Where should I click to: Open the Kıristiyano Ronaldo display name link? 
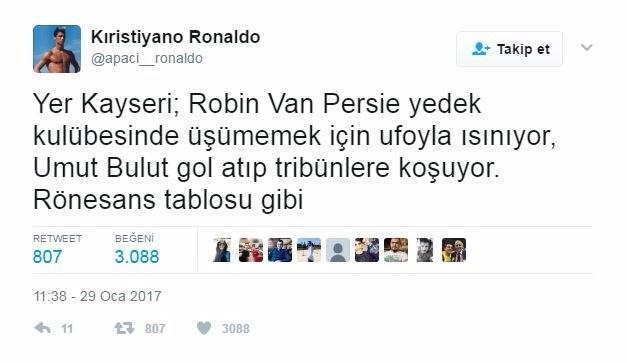176,37
